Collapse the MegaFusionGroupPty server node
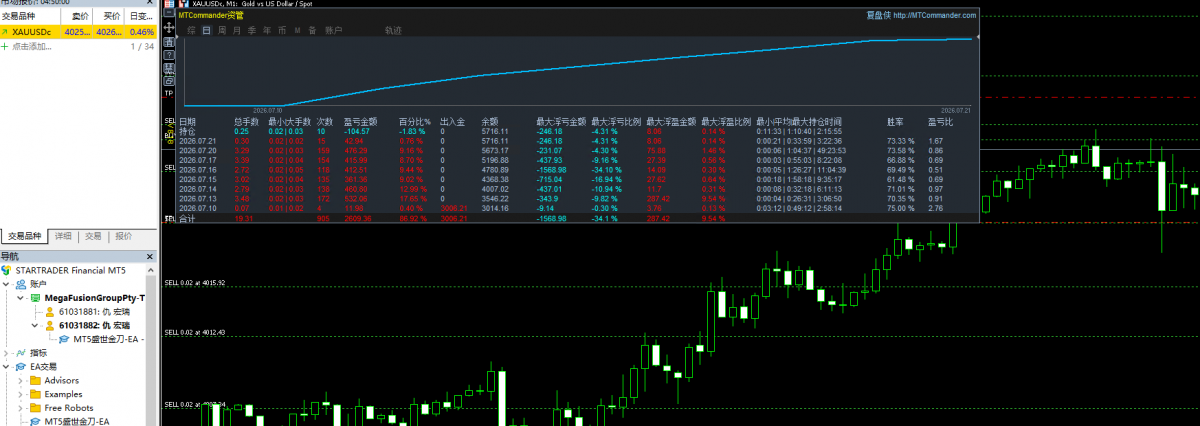Screen dimensions: 1200x426 pos(21,298)
